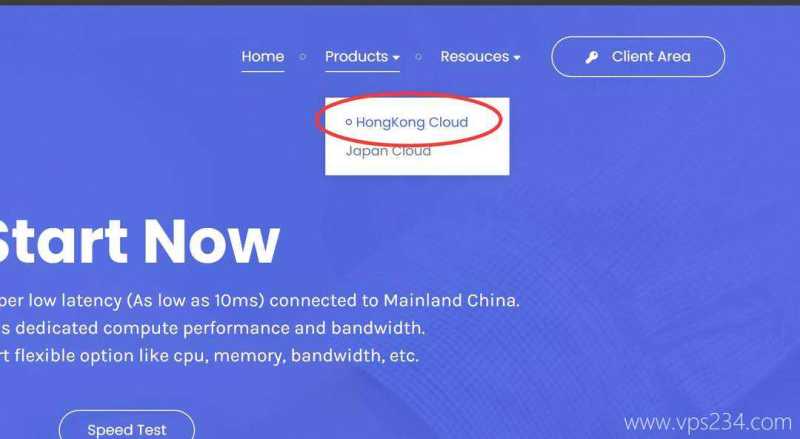Expand the Resouces caret arrow
Viewport: 800px width, 439px height.
point(516,58)
